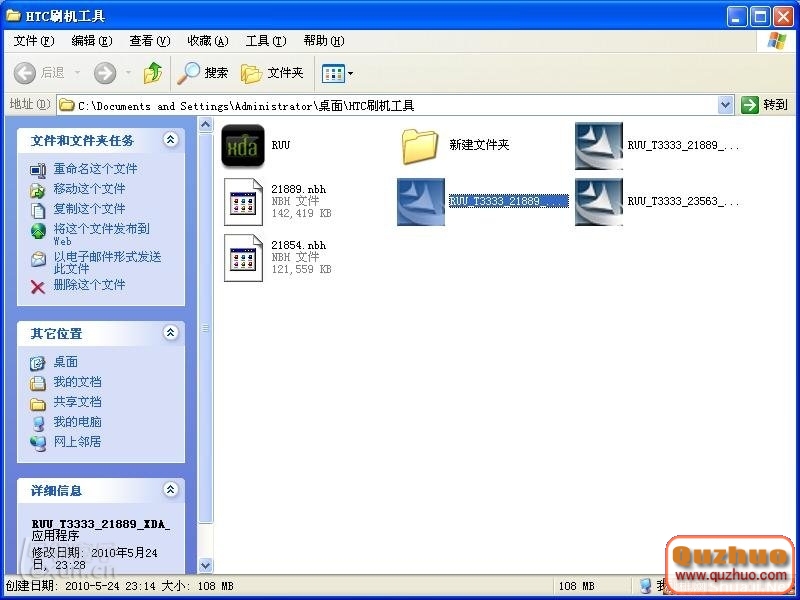This screenshot has height=600, width=800.
Task: Click 删除这个文件 task link
Action: (89, 285)
